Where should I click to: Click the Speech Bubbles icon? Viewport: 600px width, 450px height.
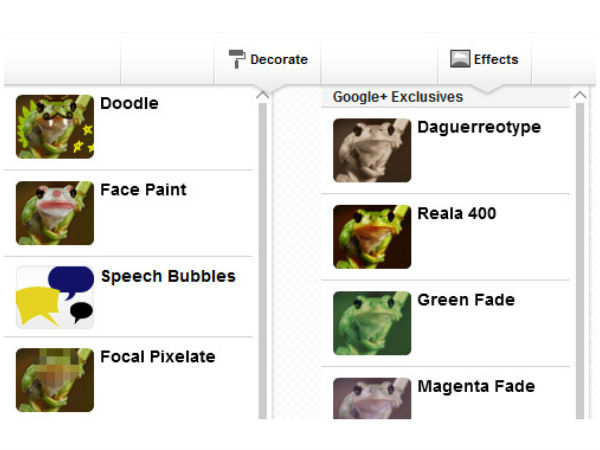coord(55,297)
